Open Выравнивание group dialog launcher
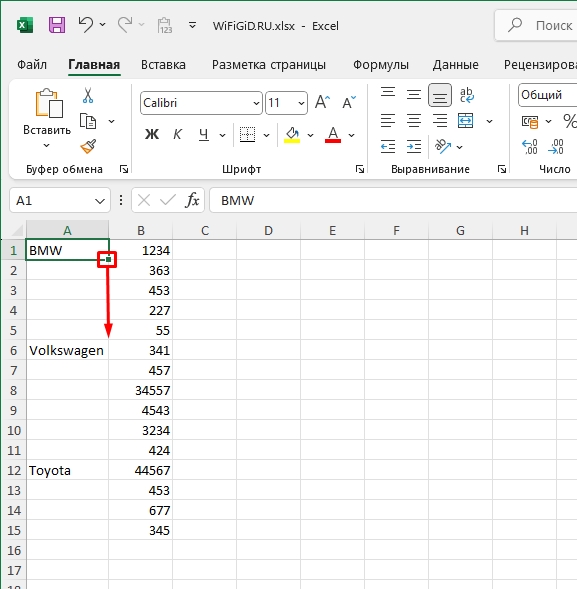The width and height of the screenshot is (577, 589). pyautogui.click(x=501, y=169)
